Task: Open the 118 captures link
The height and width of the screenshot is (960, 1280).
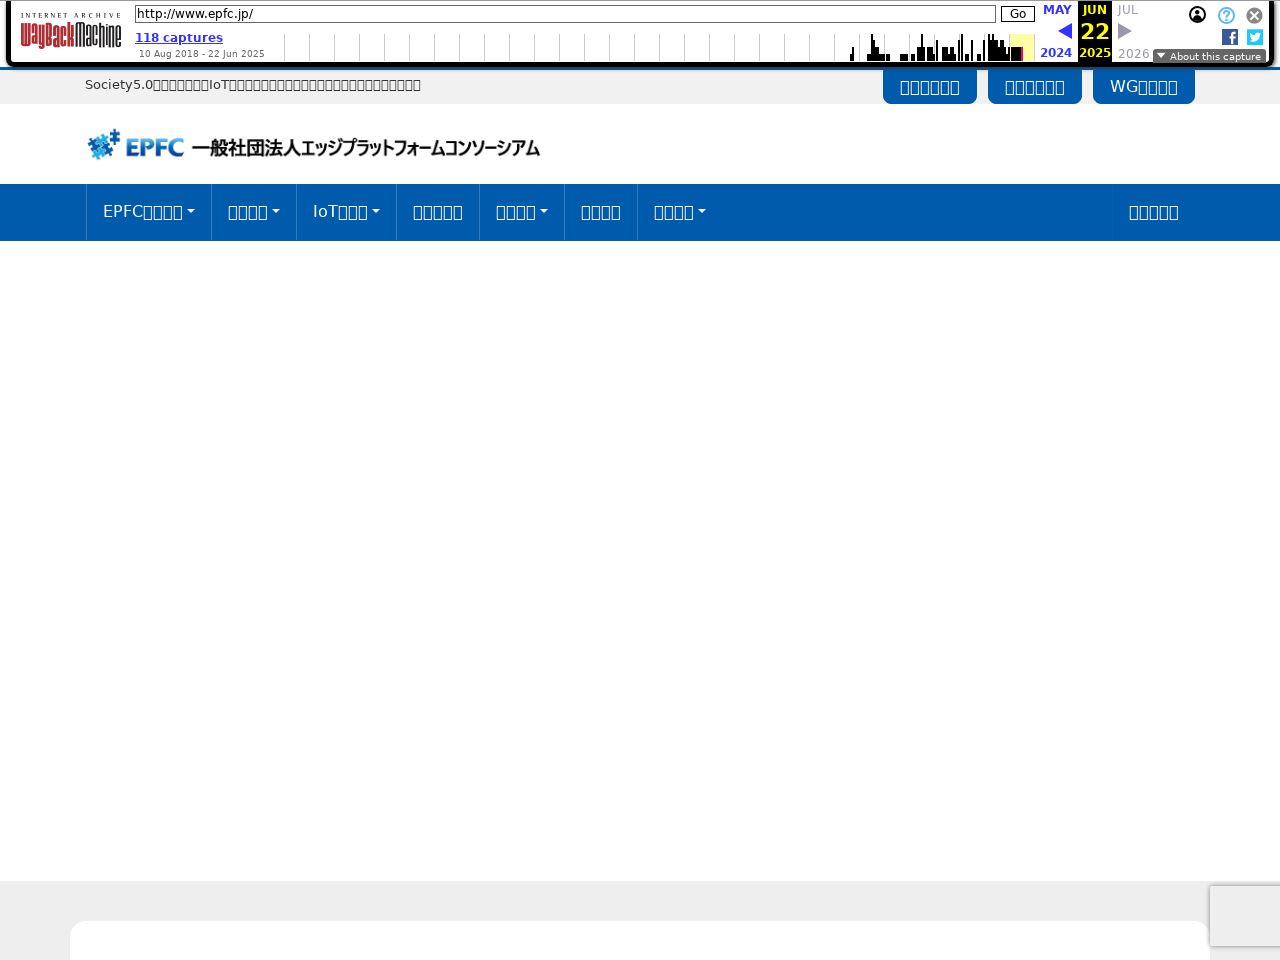Action: [179, 38]
